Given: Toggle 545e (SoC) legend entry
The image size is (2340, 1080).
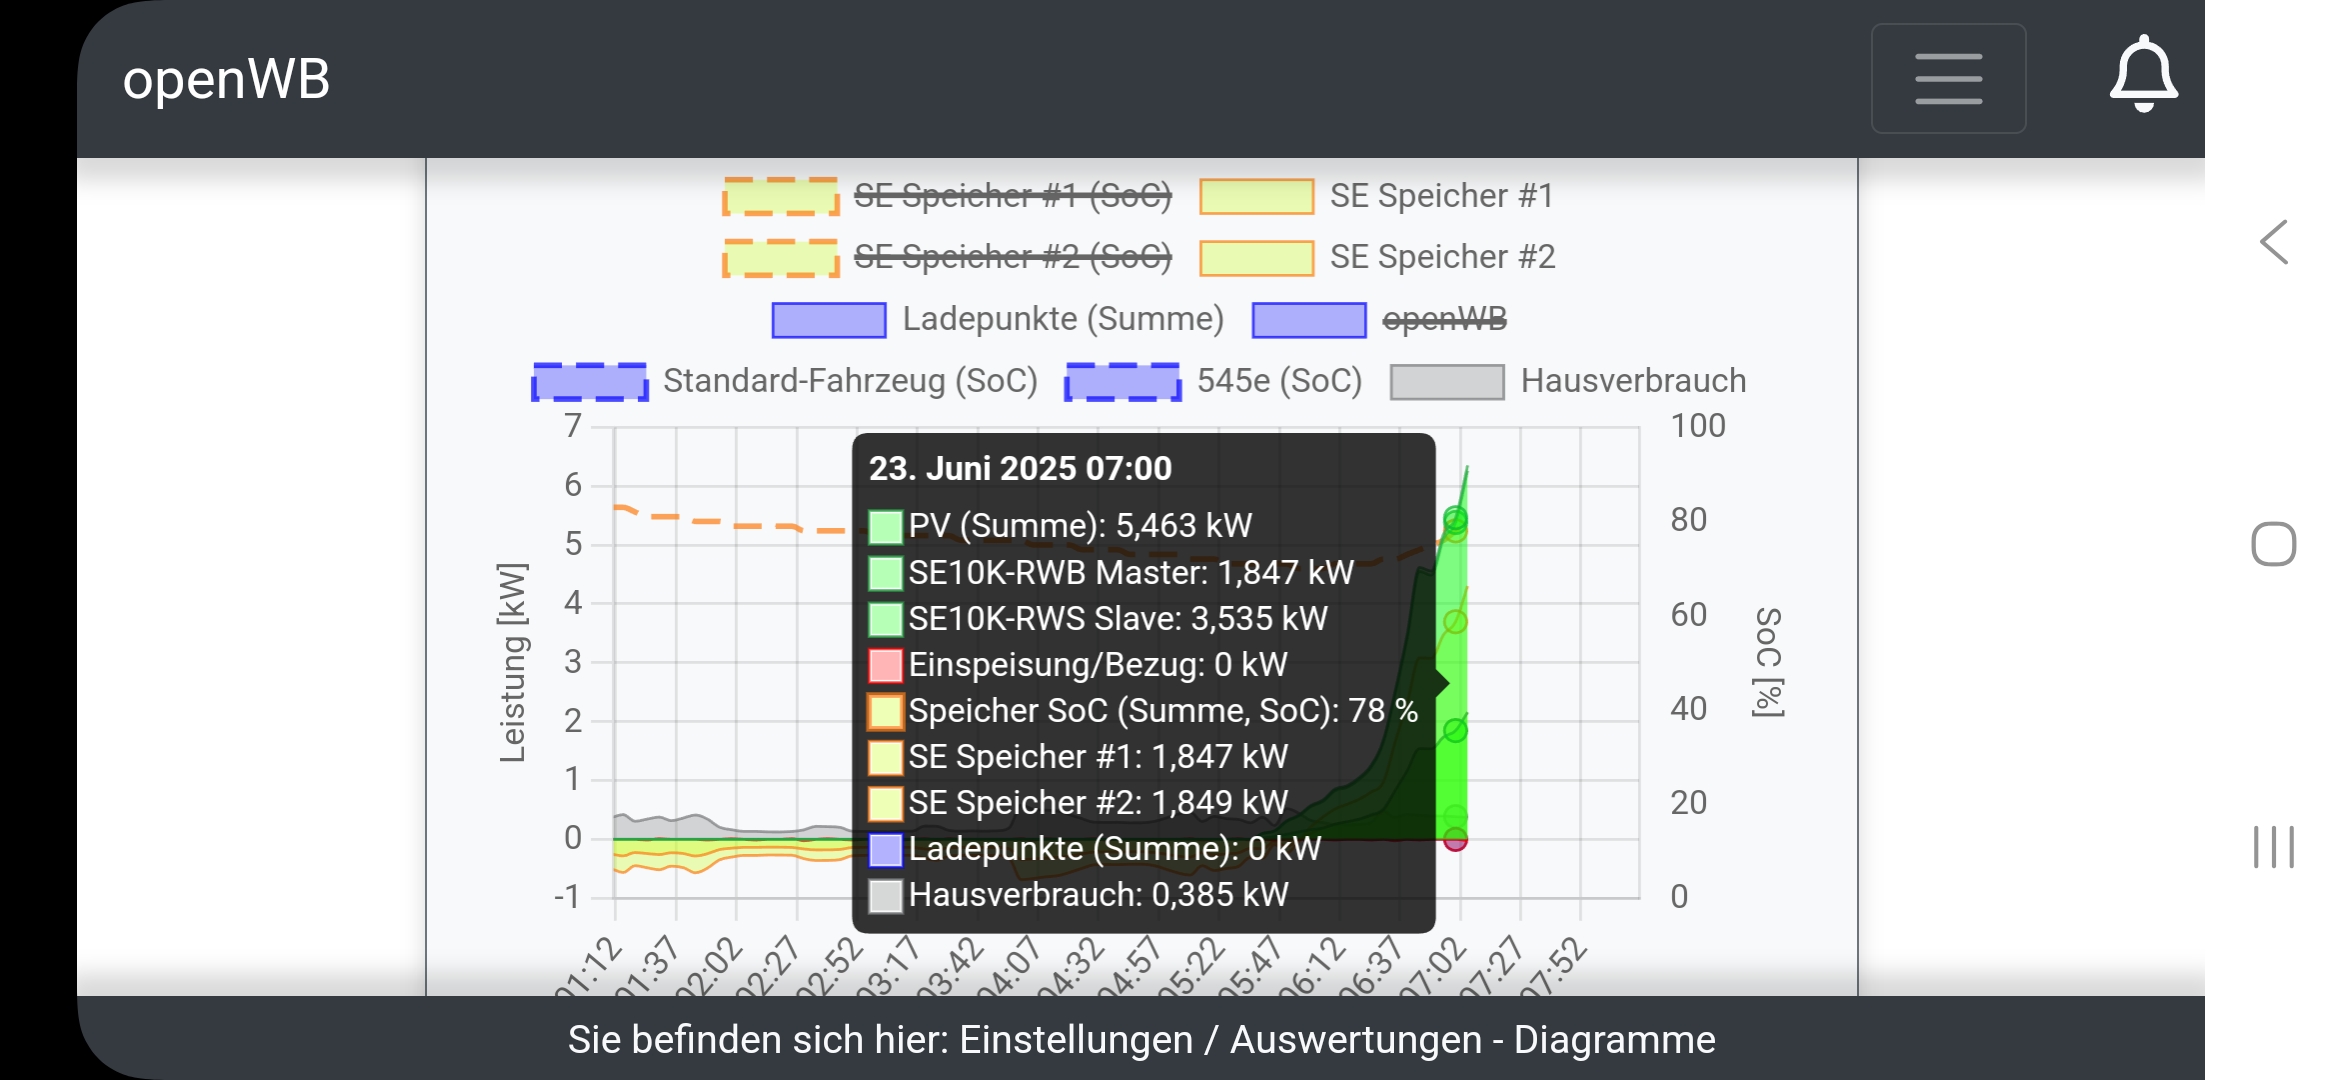Looking at the screenshot, I should click(1278, 381).
